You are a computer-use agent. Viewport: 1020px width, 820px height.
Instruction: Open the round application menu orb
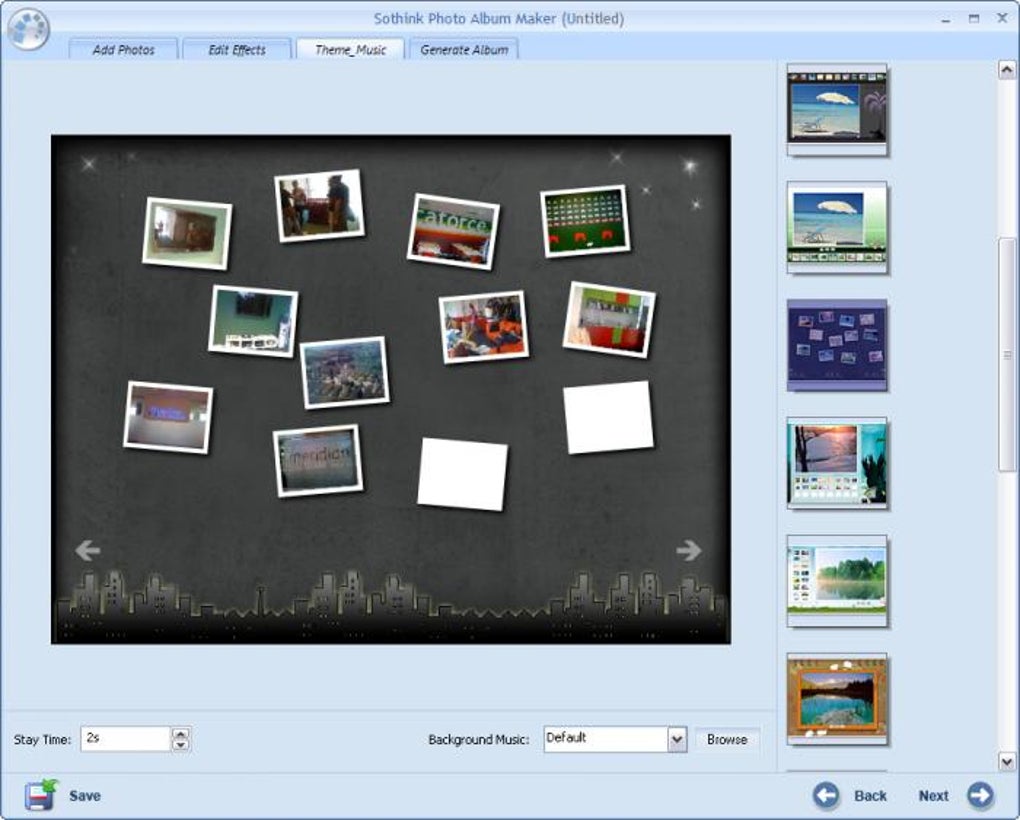[x=29, y=28]
